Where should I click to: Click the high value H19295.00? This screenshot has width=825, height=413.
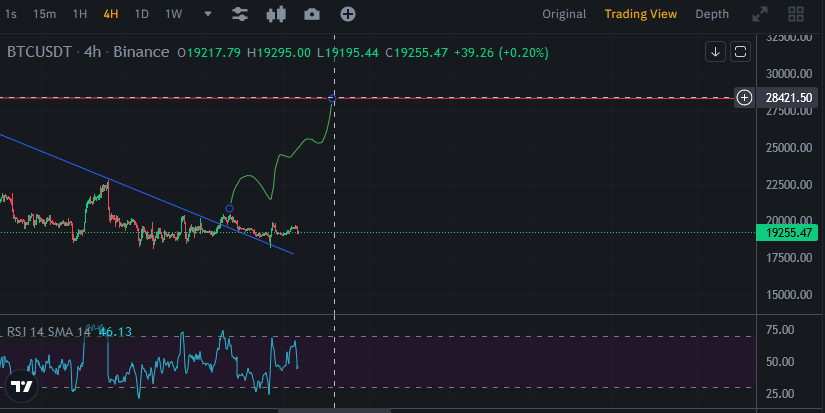point(279,53)
